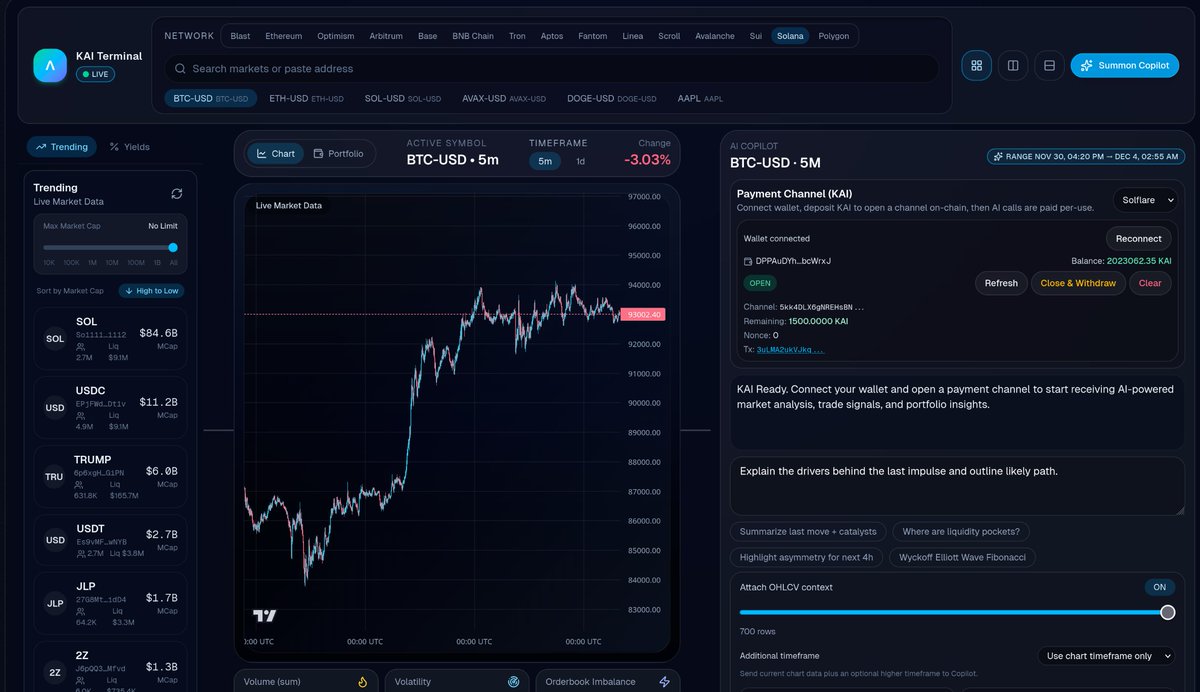Choose BTC-USD symbol chip
This screenshot has width=1200, height=692.
pyautogui.click(x=211, y=99)
